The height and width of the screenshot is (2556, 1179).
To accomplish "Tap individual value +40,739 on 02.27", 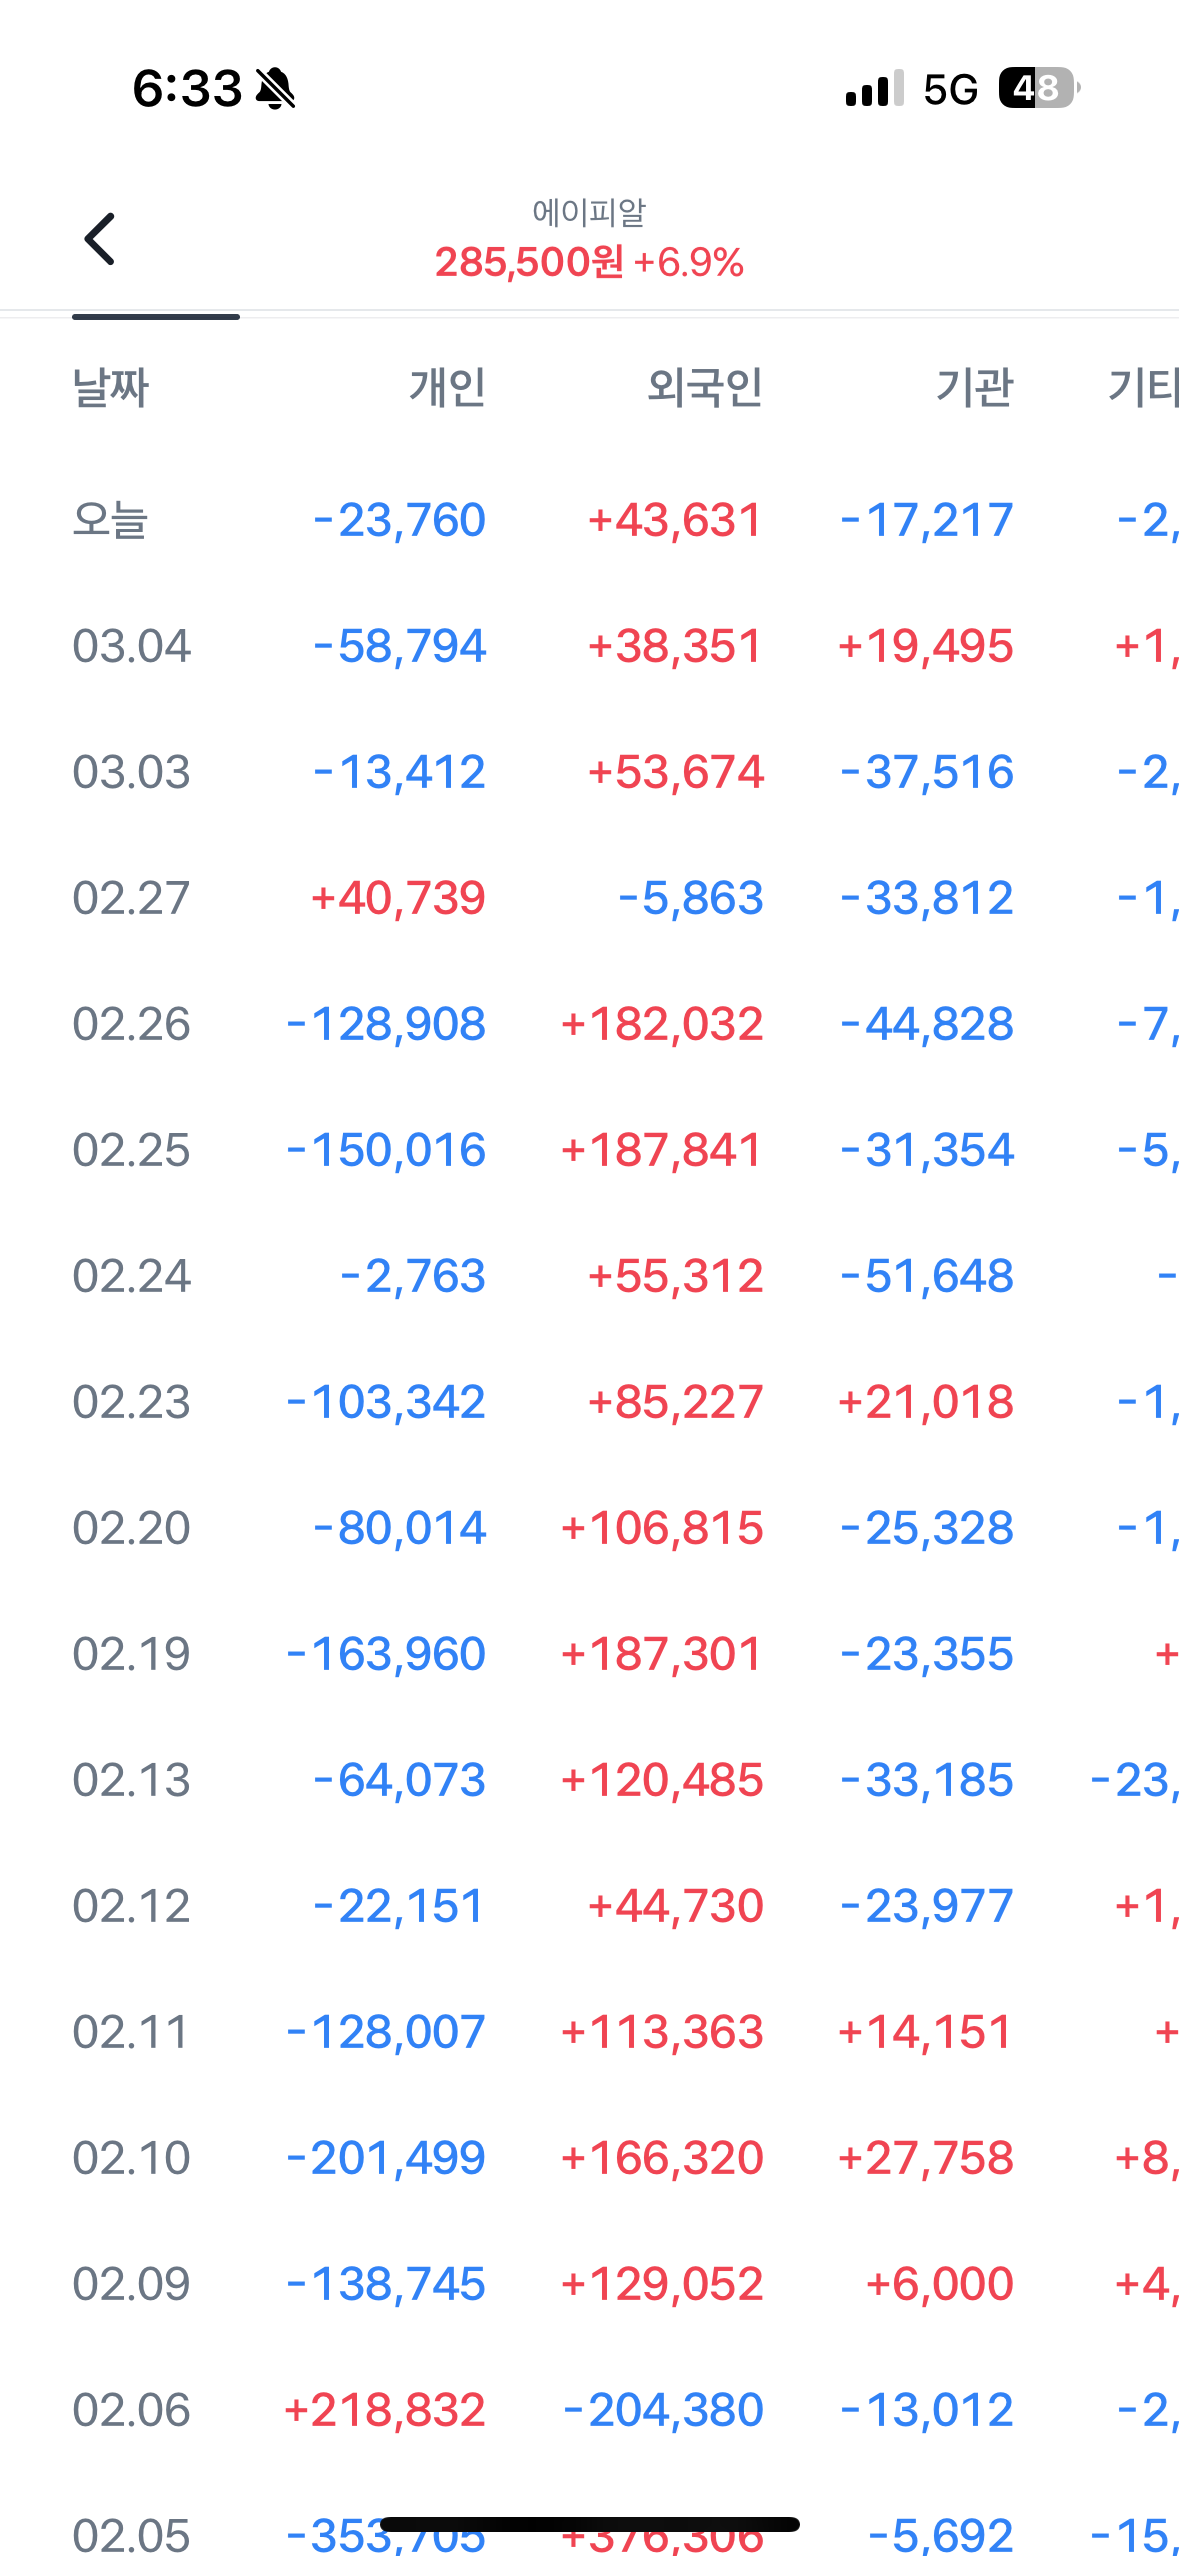I will tap(398, 898).
